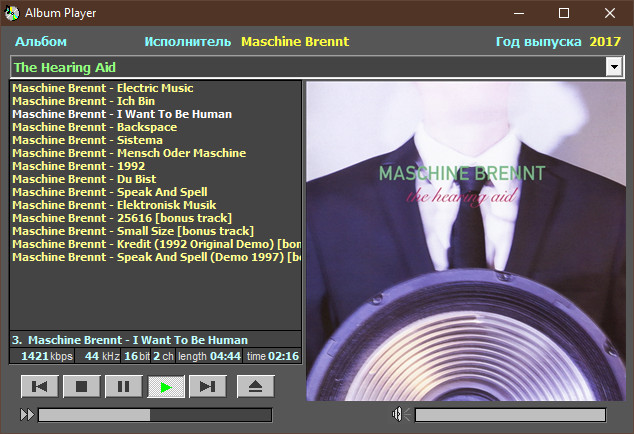Select track Mensch Oder Maschine

[x=129, y=153]
